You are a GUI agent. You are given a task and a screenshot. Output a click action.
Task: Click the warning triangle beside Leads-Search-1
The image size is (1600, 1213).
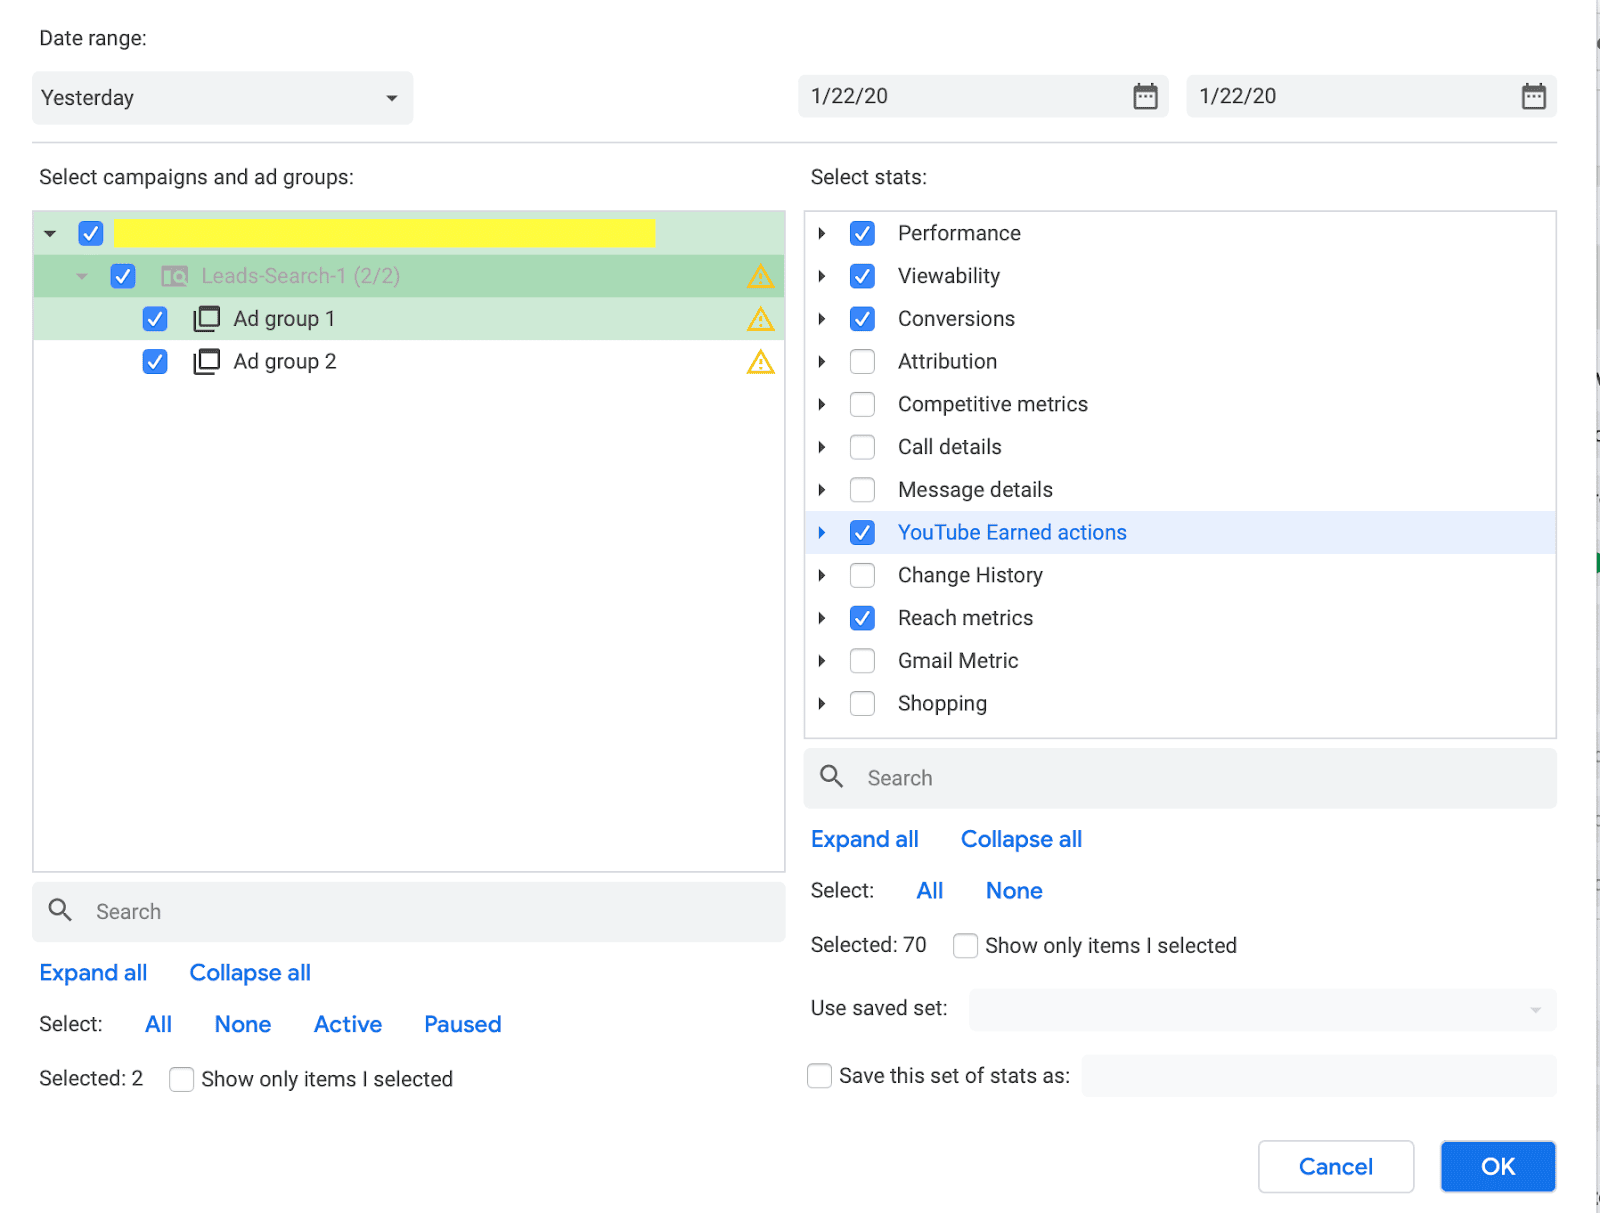tap(761, 276)
